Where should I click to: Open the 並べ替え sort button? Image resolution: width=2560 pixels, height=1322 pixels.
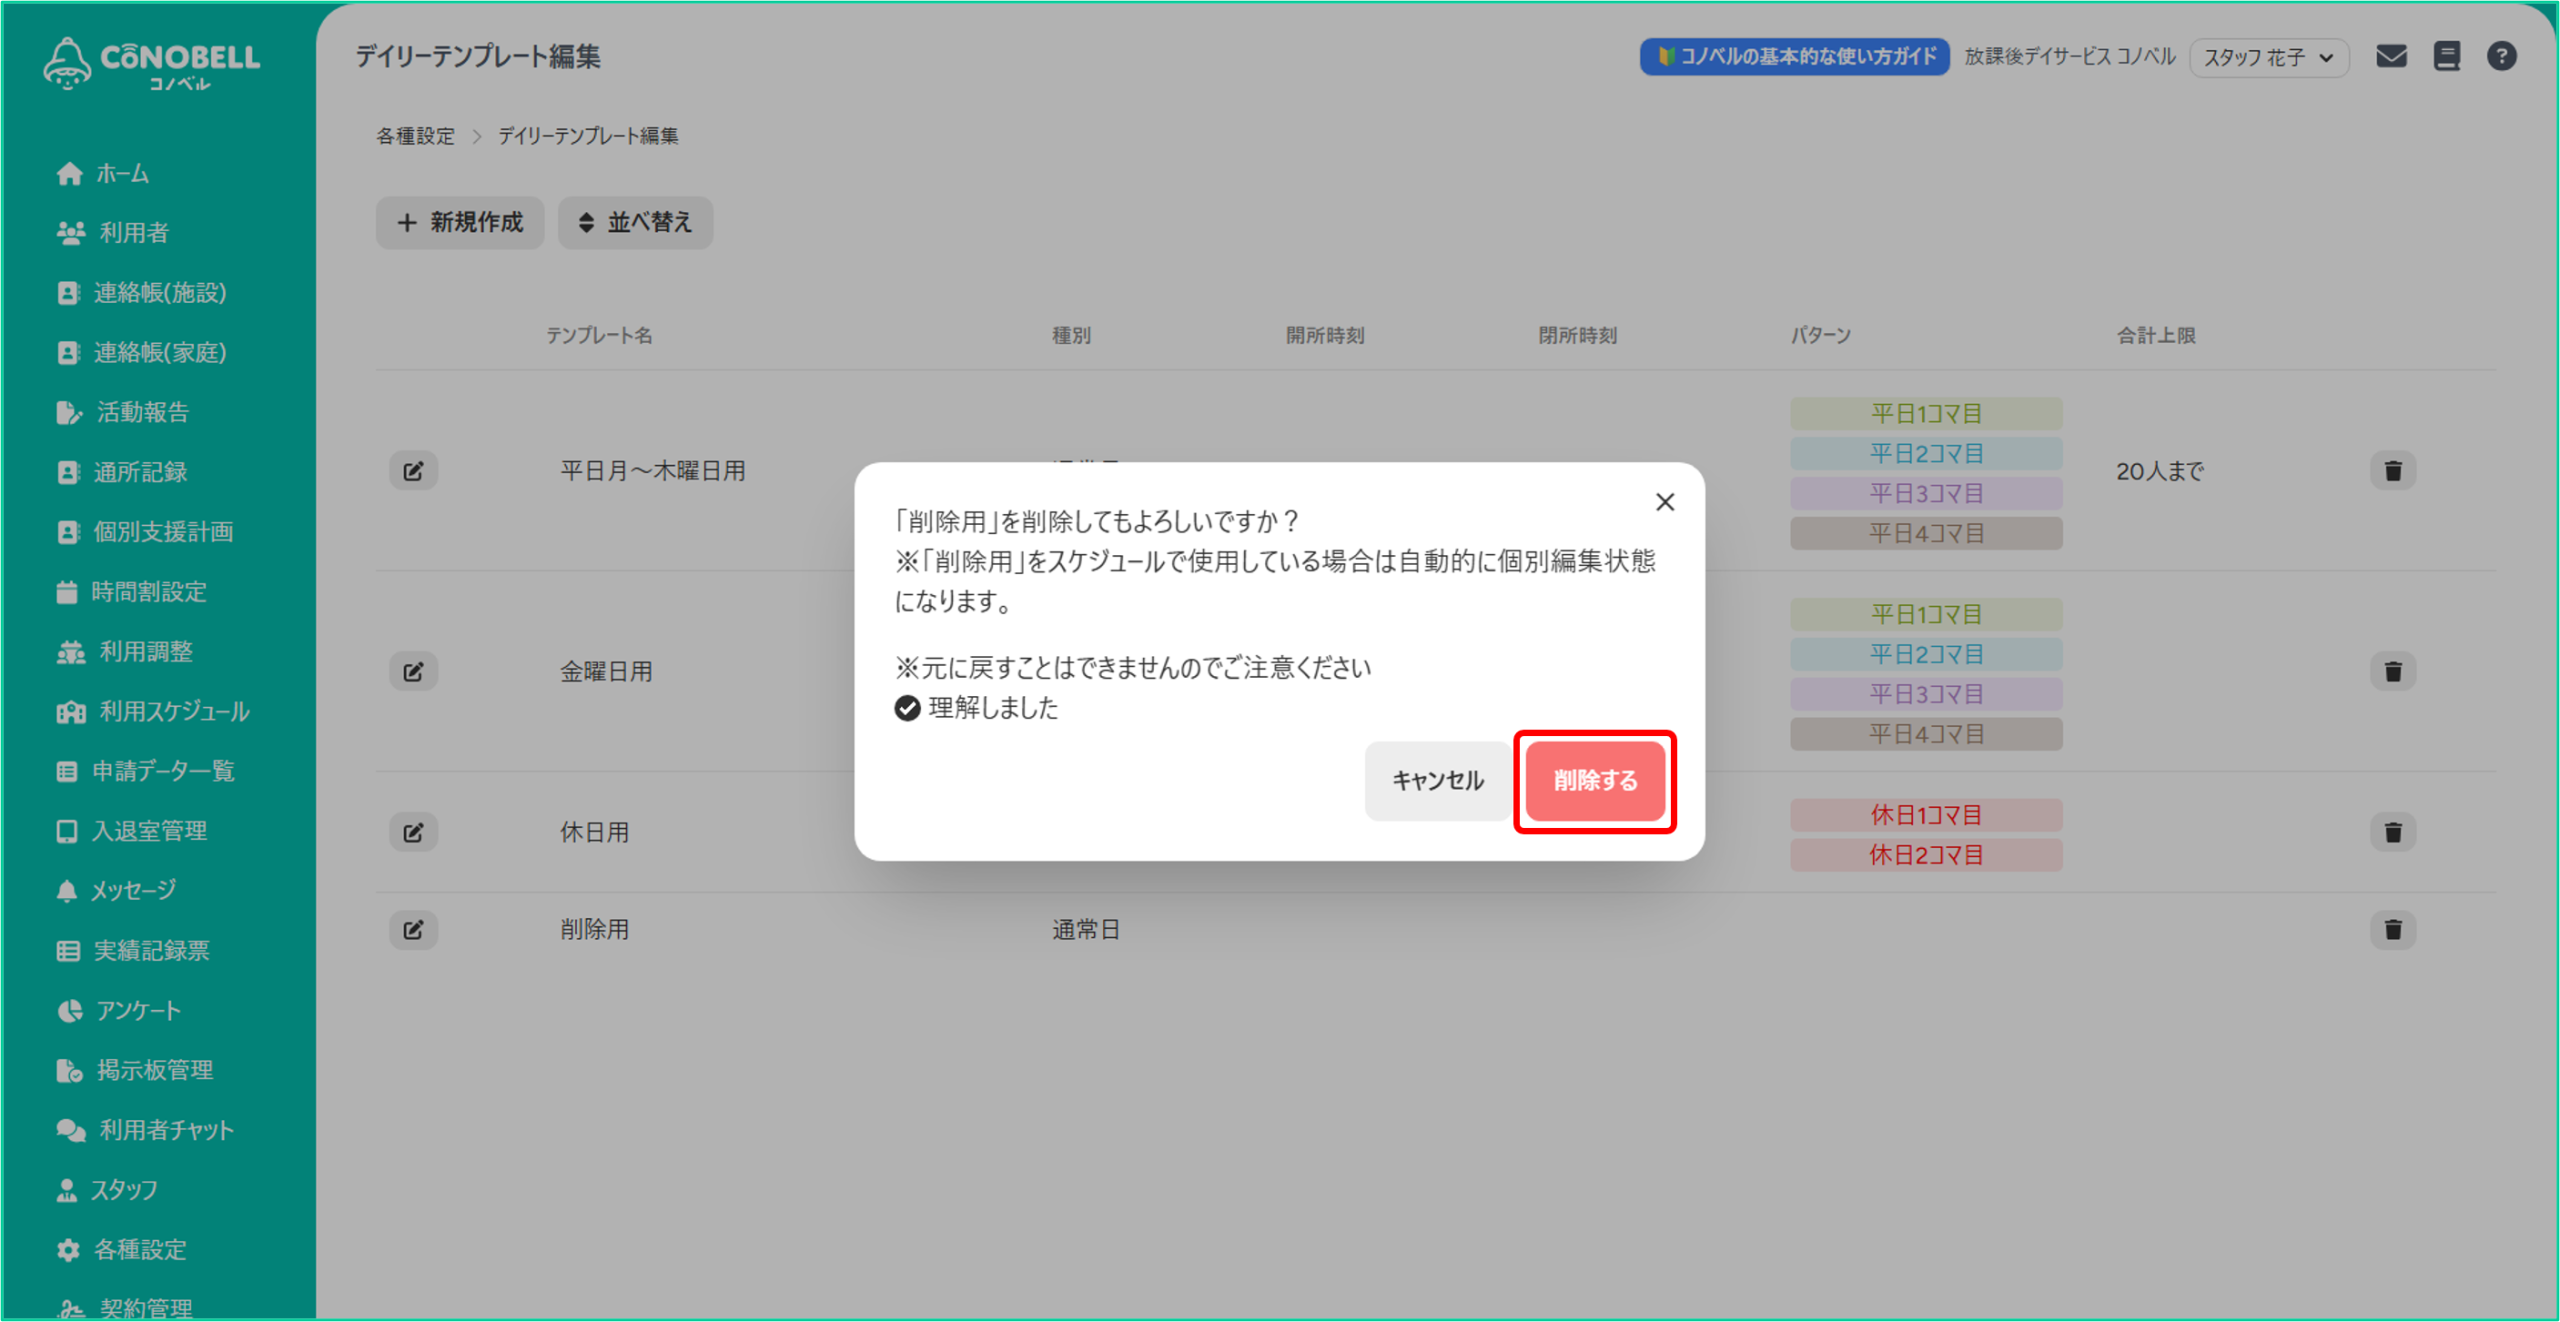coord(635,222)
